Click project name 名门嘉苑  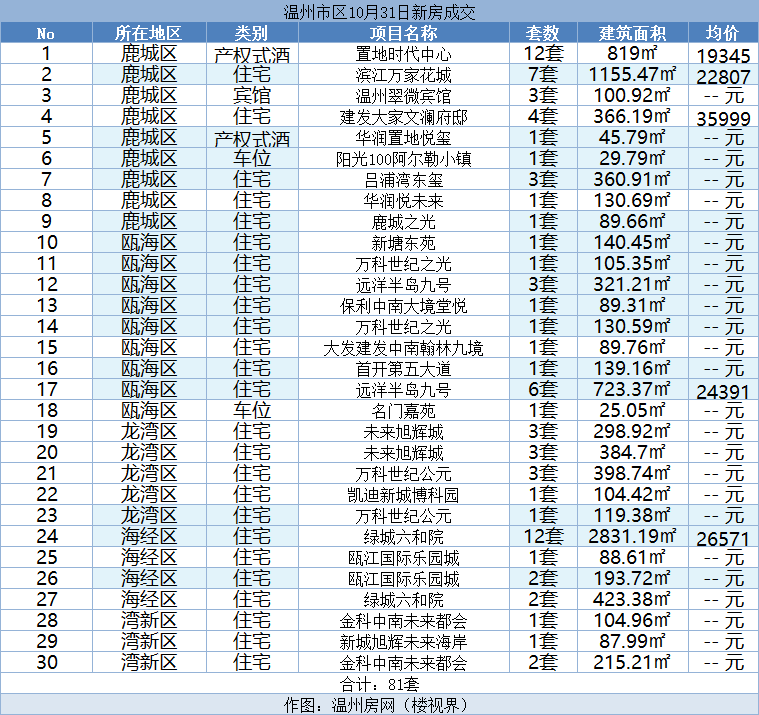(403, 411)
